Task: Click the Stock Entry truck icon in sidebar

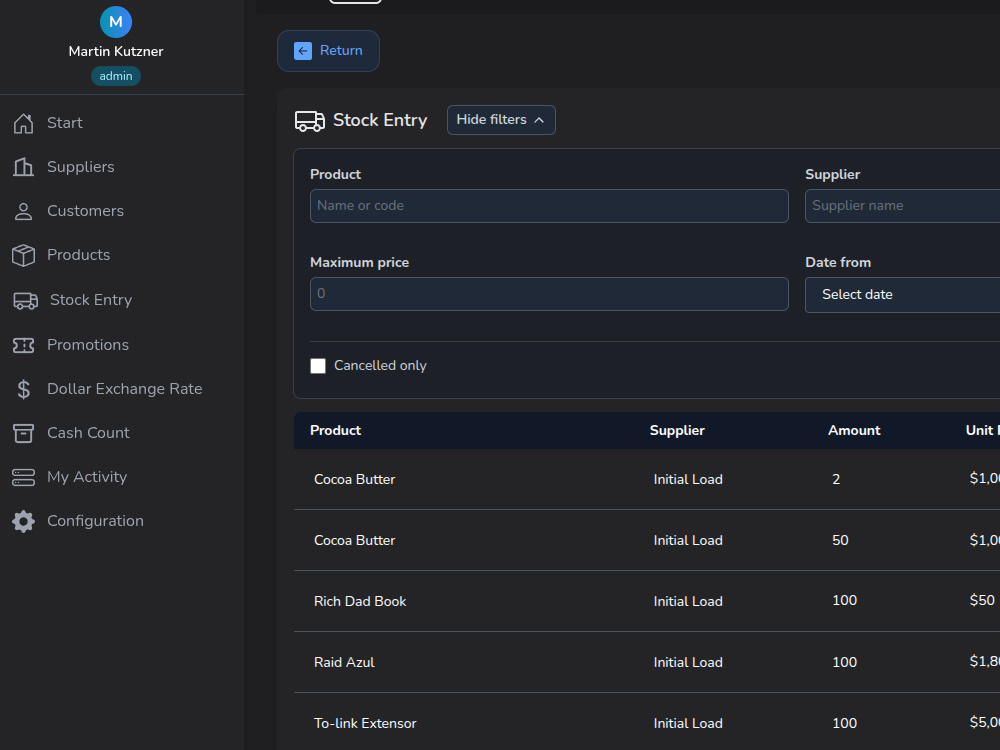Action: coord(26,300)
